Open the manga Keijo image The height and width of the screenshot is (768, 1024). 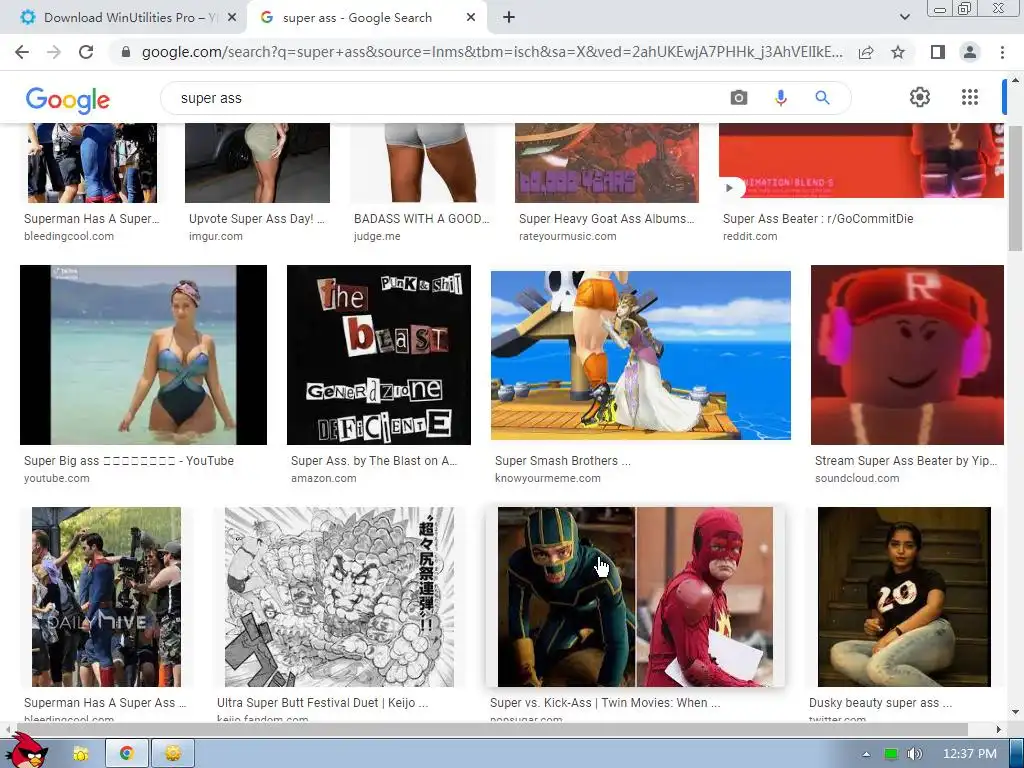[339, 597]
